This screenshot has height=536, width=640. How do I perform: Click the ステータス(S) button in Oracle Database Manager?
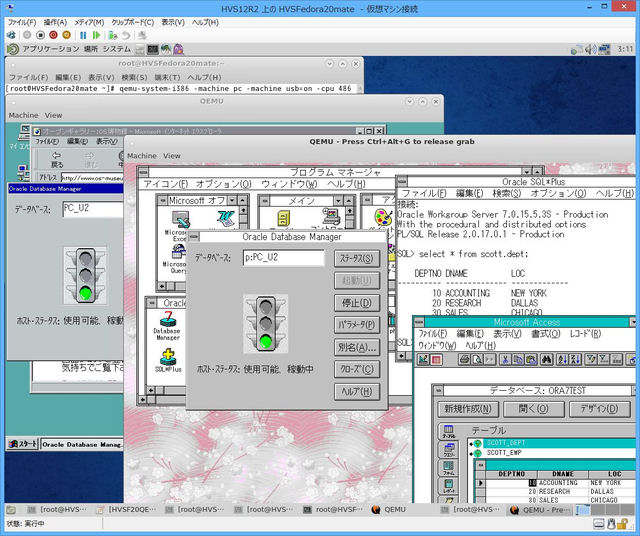coord(357,259)
